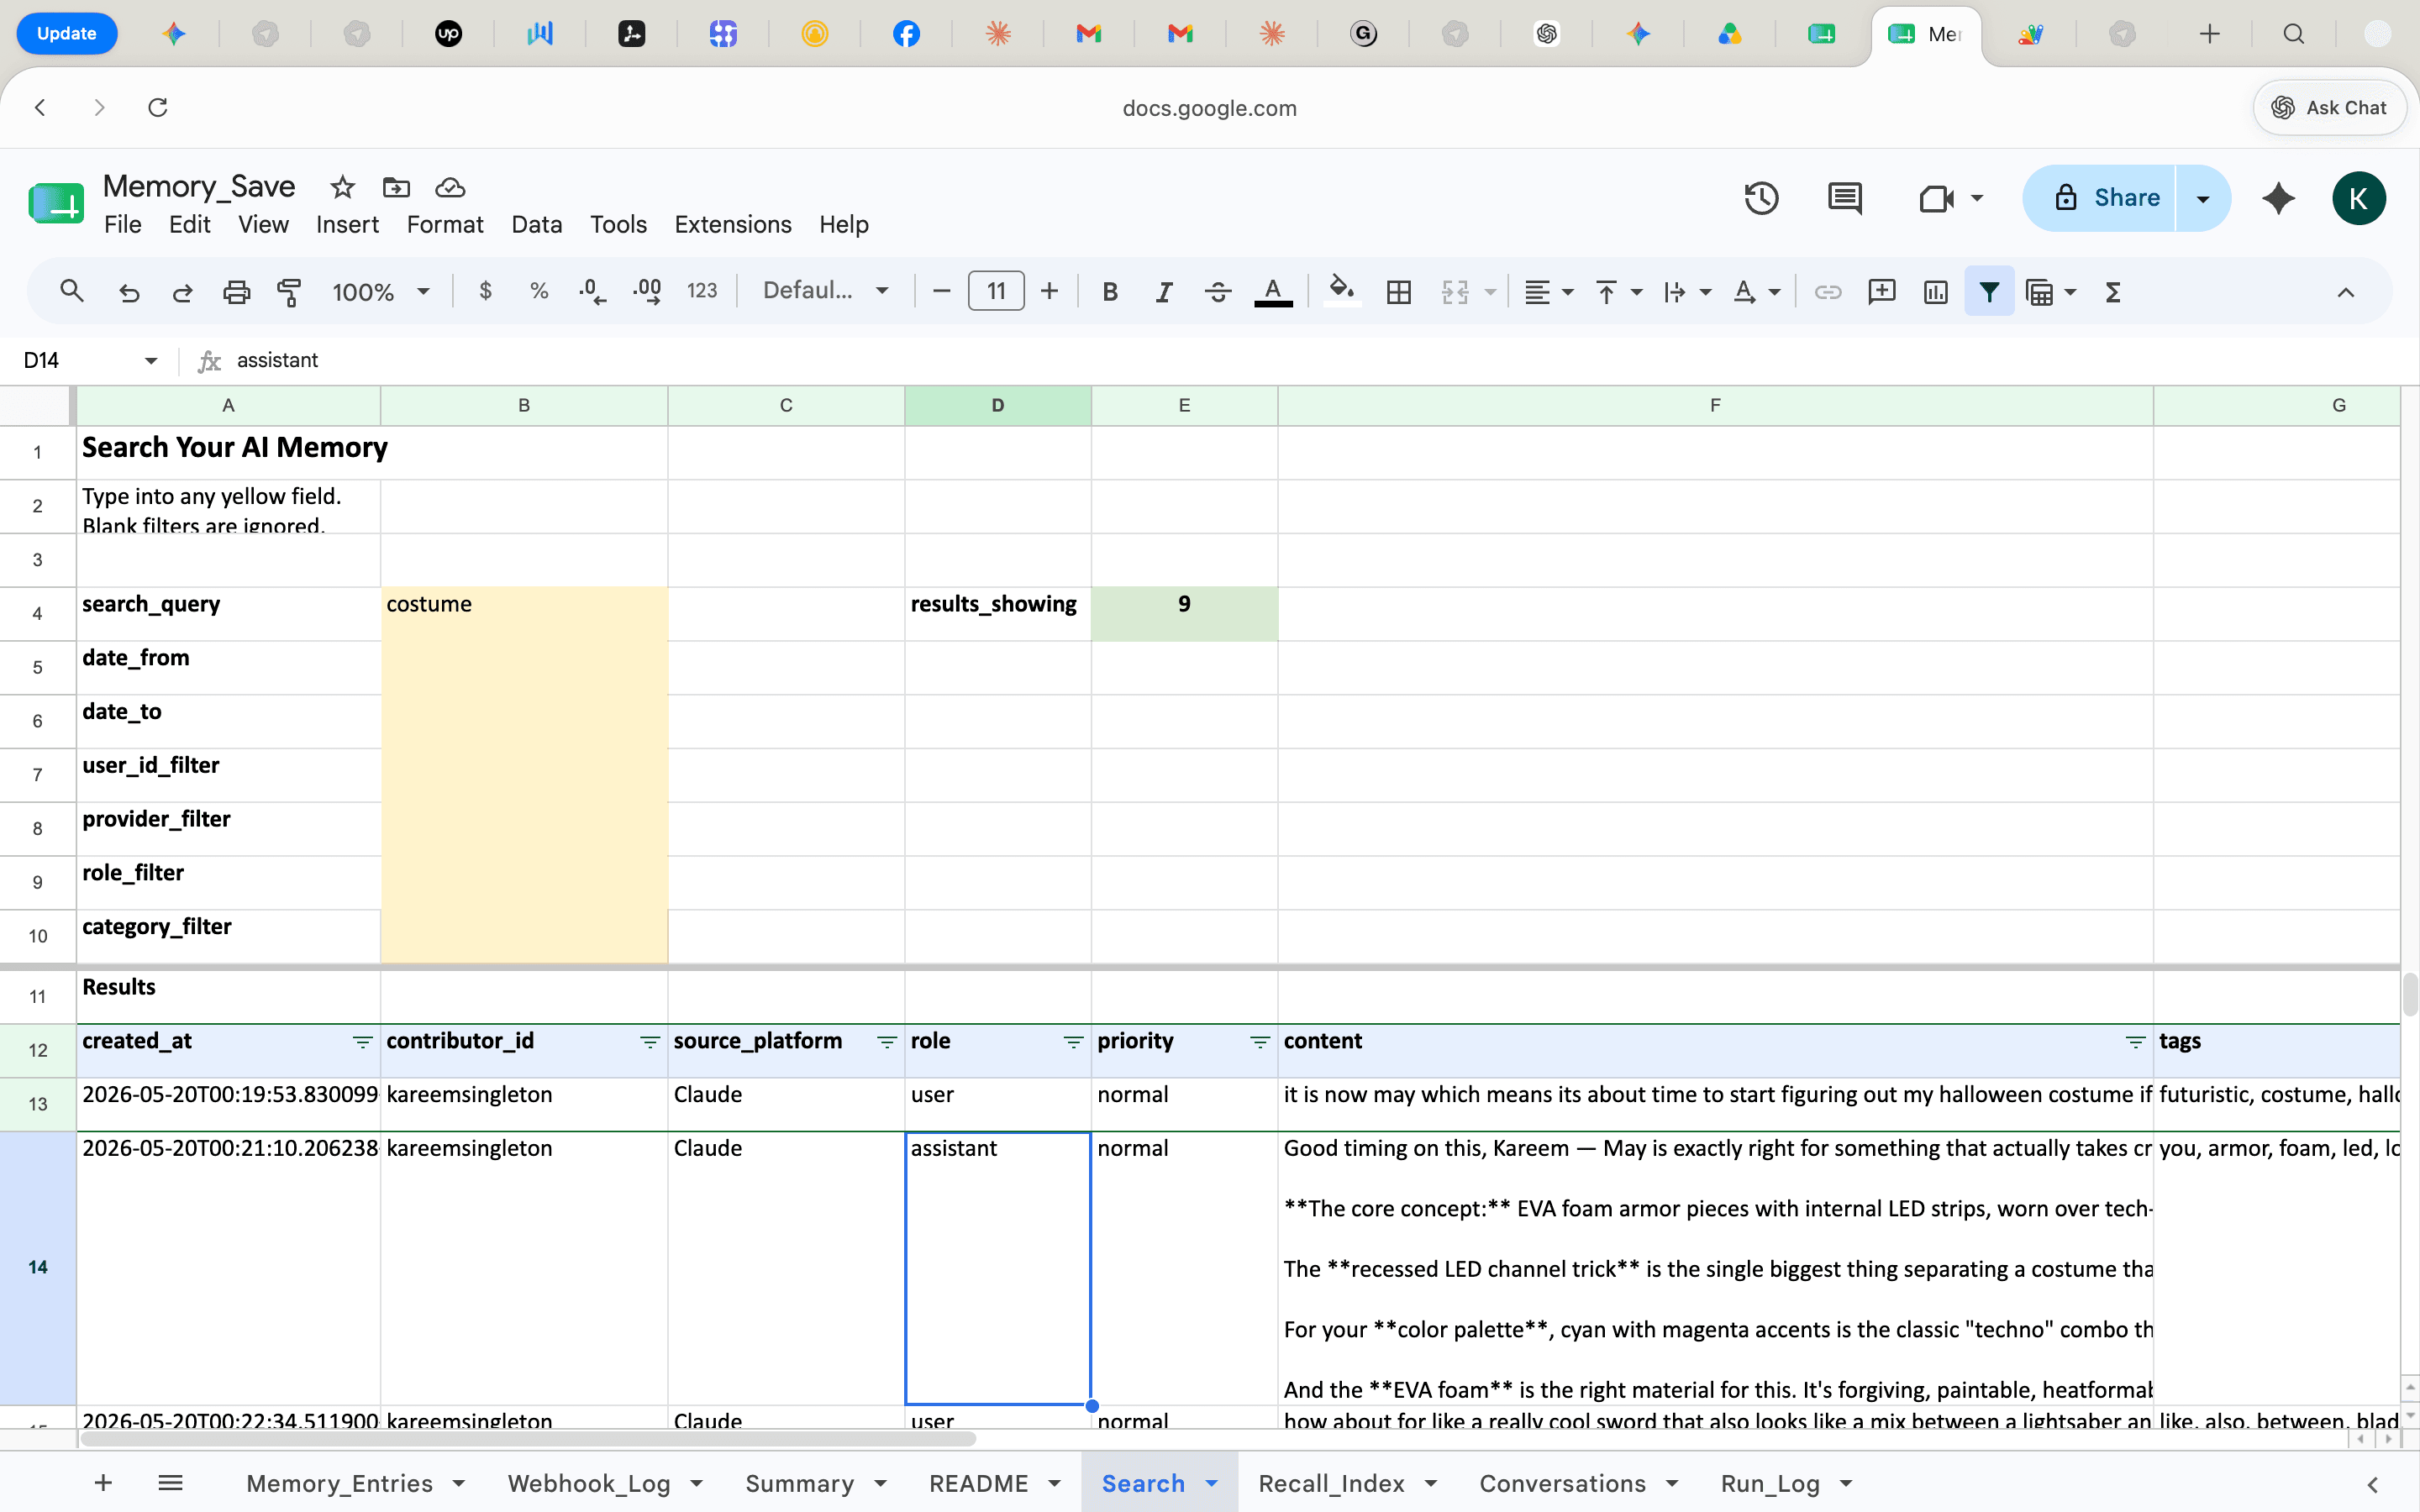Open the Borders icon
The width and height of the screenshot is (2420, 1512).
pyautogui.click(x=1398, y=292)
